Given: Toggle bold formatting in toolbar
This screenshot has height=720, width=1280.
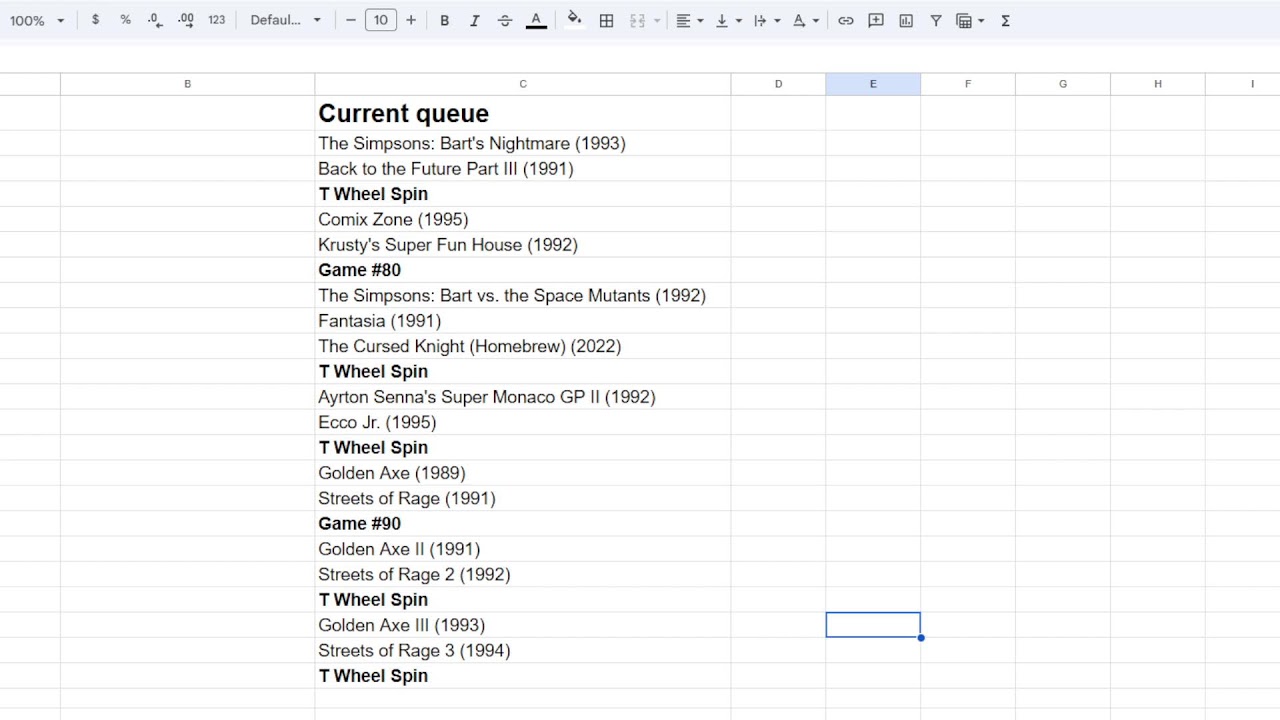Looking at the screenshot, I should point(444,20).
